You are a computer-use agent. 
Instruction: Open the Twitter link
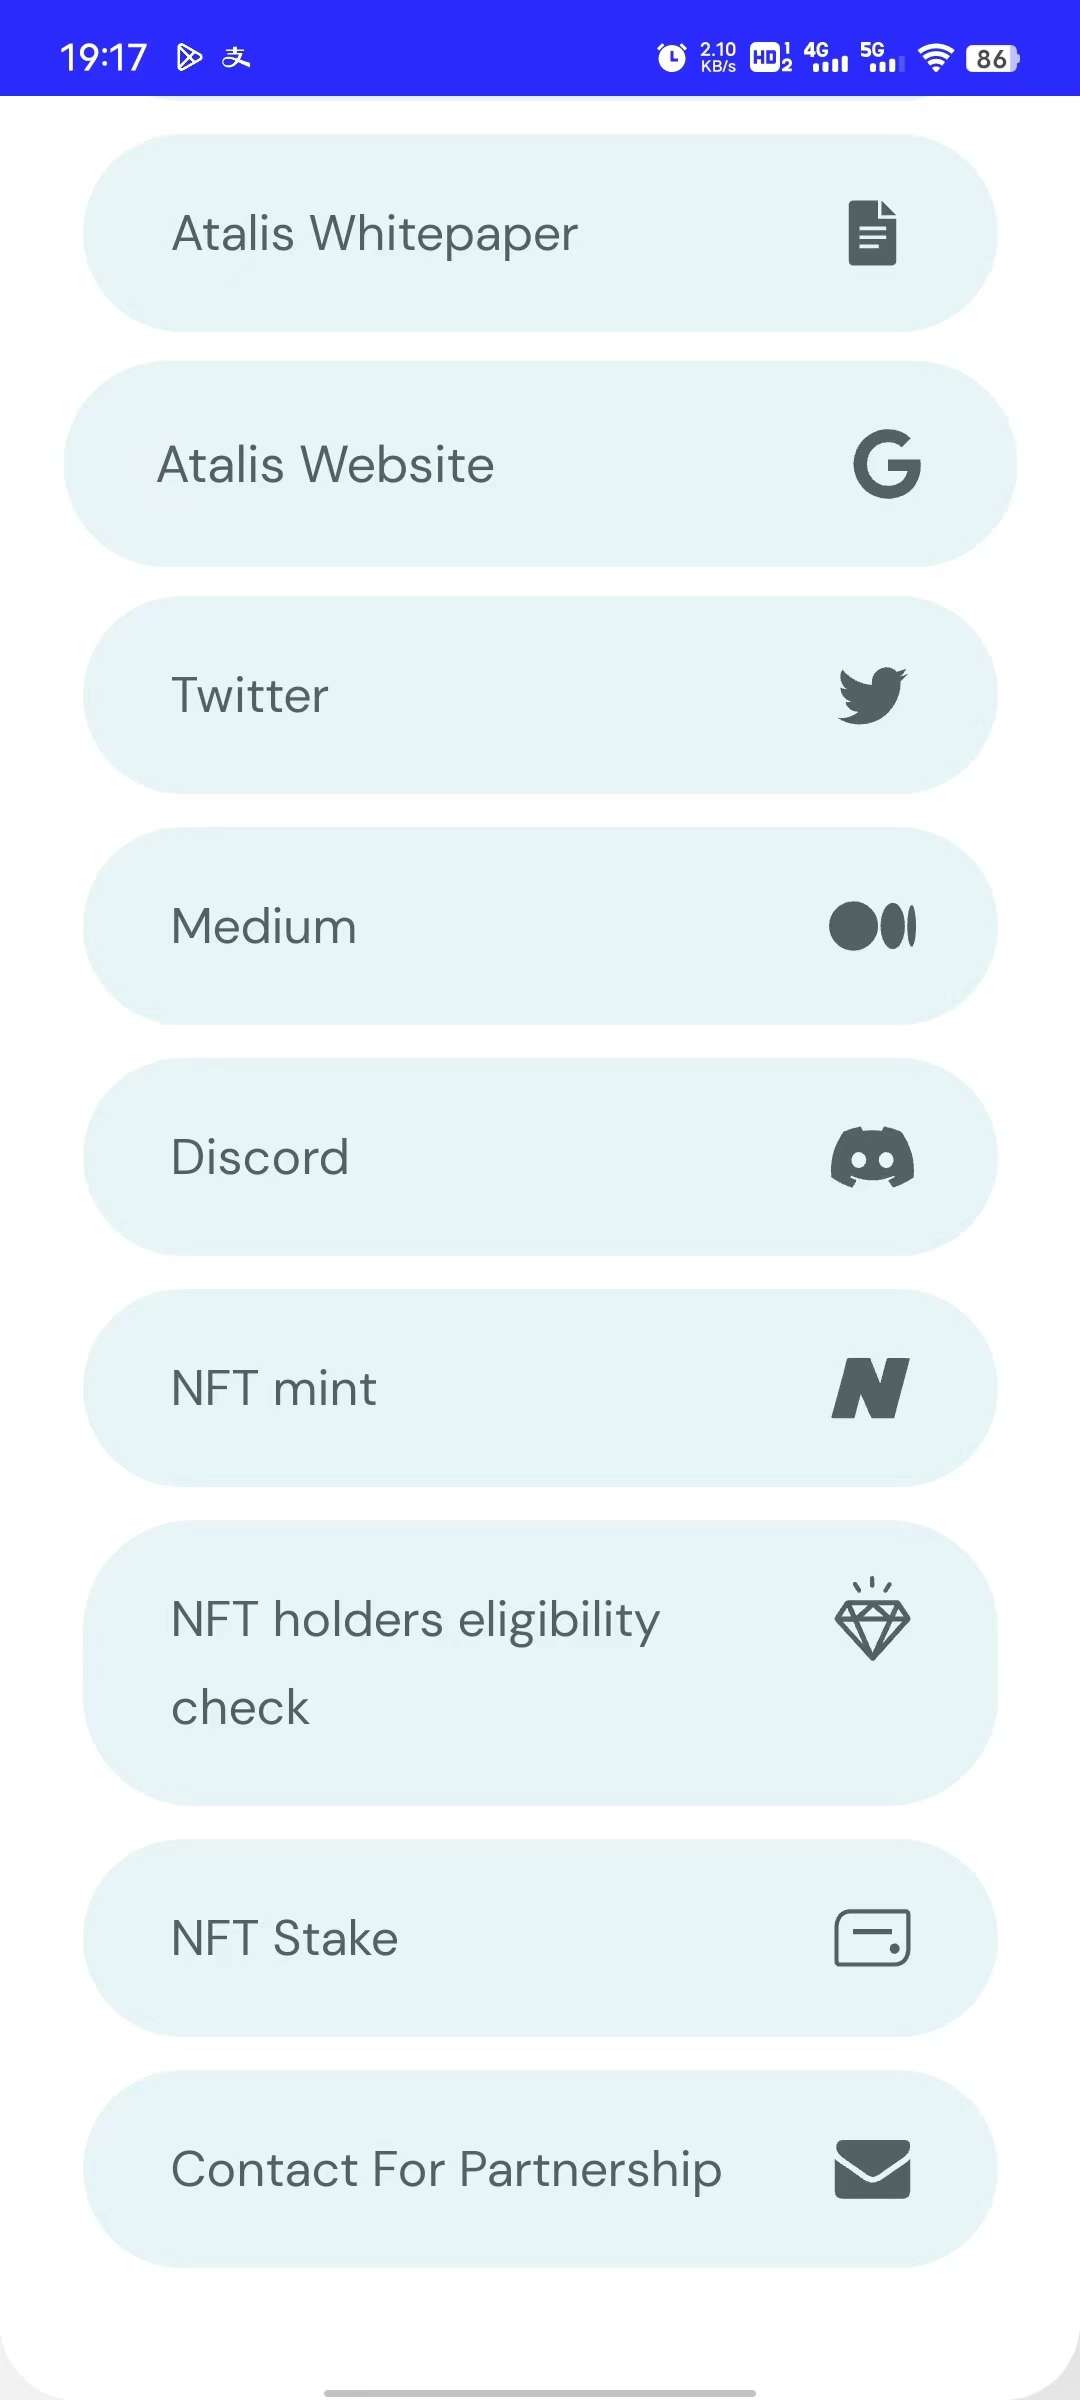(x=540, y=695)
